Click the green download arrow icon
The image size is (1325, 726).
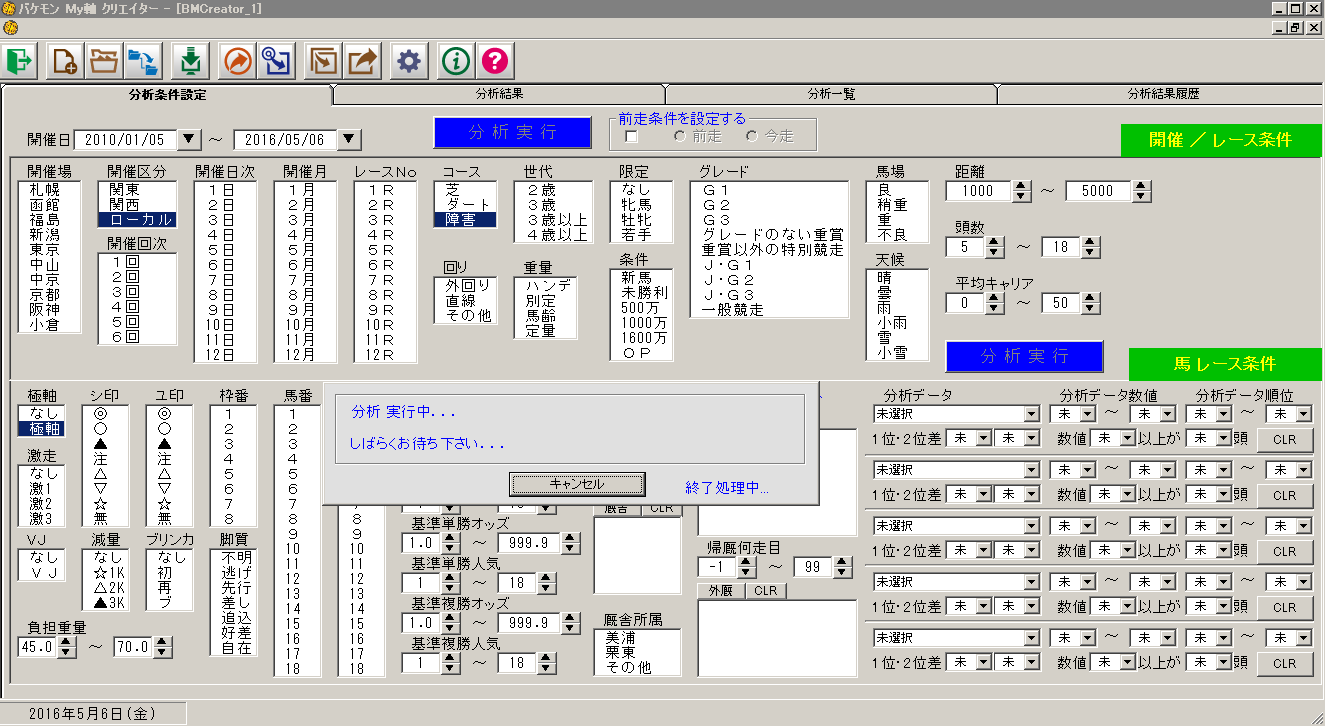(190, 61)
